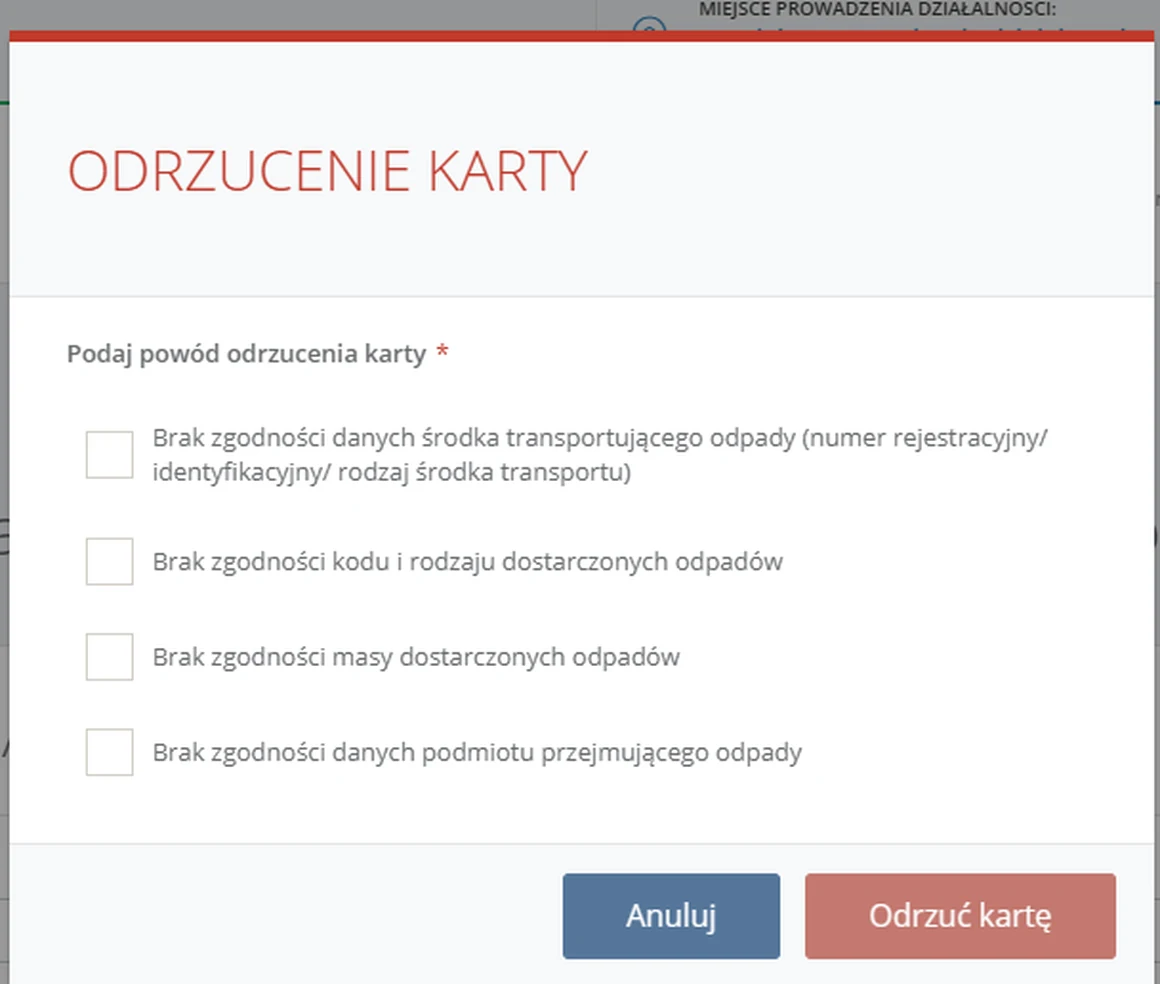This screenshot has height=984, width=1160.
Task: Click the 'ODRZUCENIE KARTY' dialog title
Action: (x=328, y=171)
